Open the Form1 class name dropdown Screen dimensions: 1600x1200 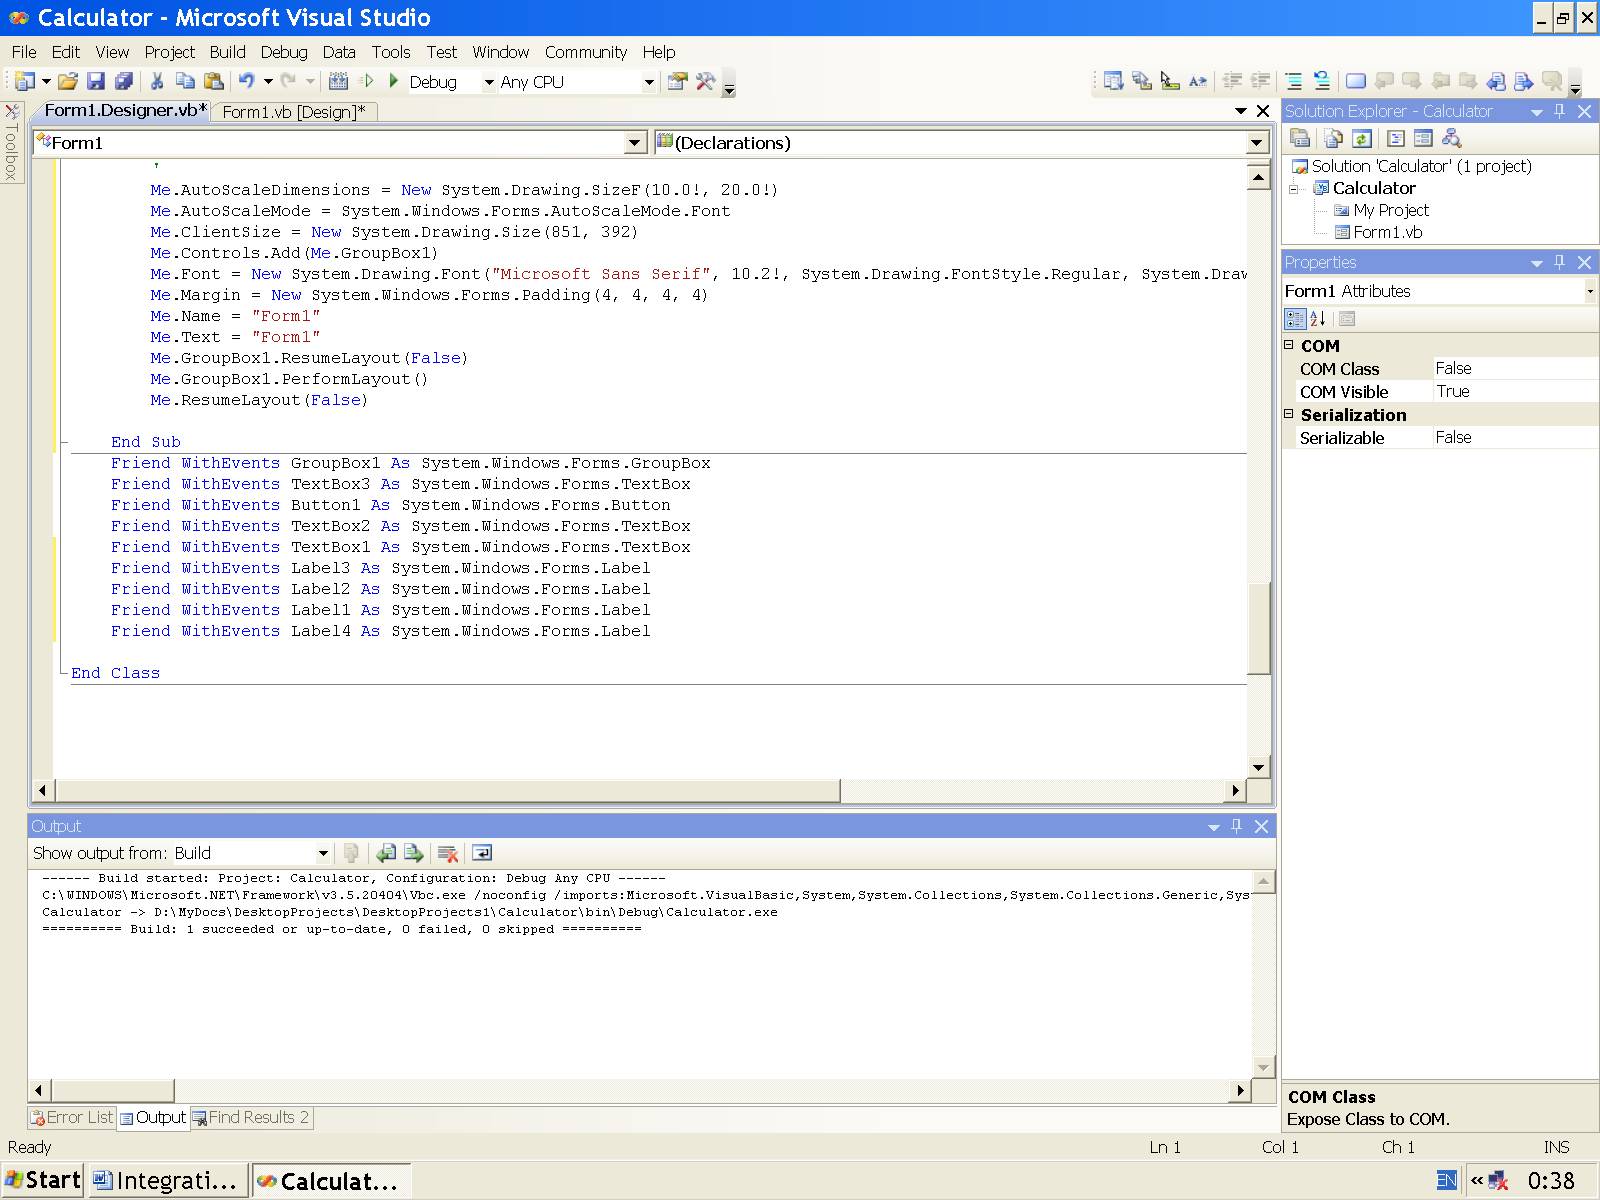tap(635, 143)
